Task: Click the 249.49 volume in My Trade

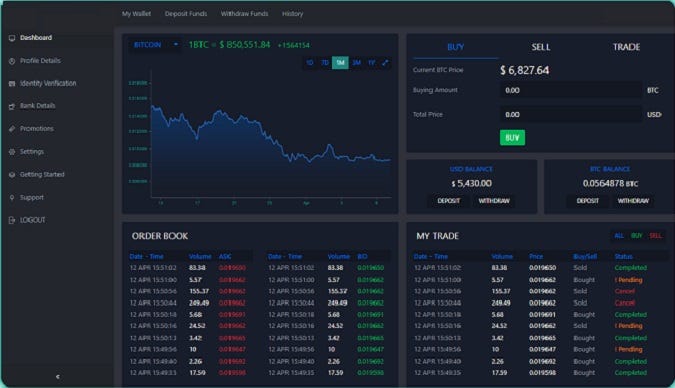Action: pos(501,303)
